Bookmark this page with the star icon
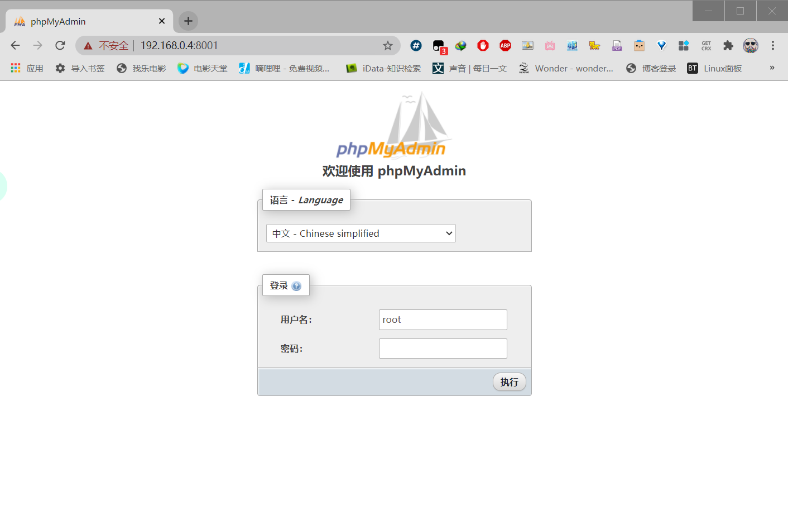788x520 pixels. (x=387, y=46)
